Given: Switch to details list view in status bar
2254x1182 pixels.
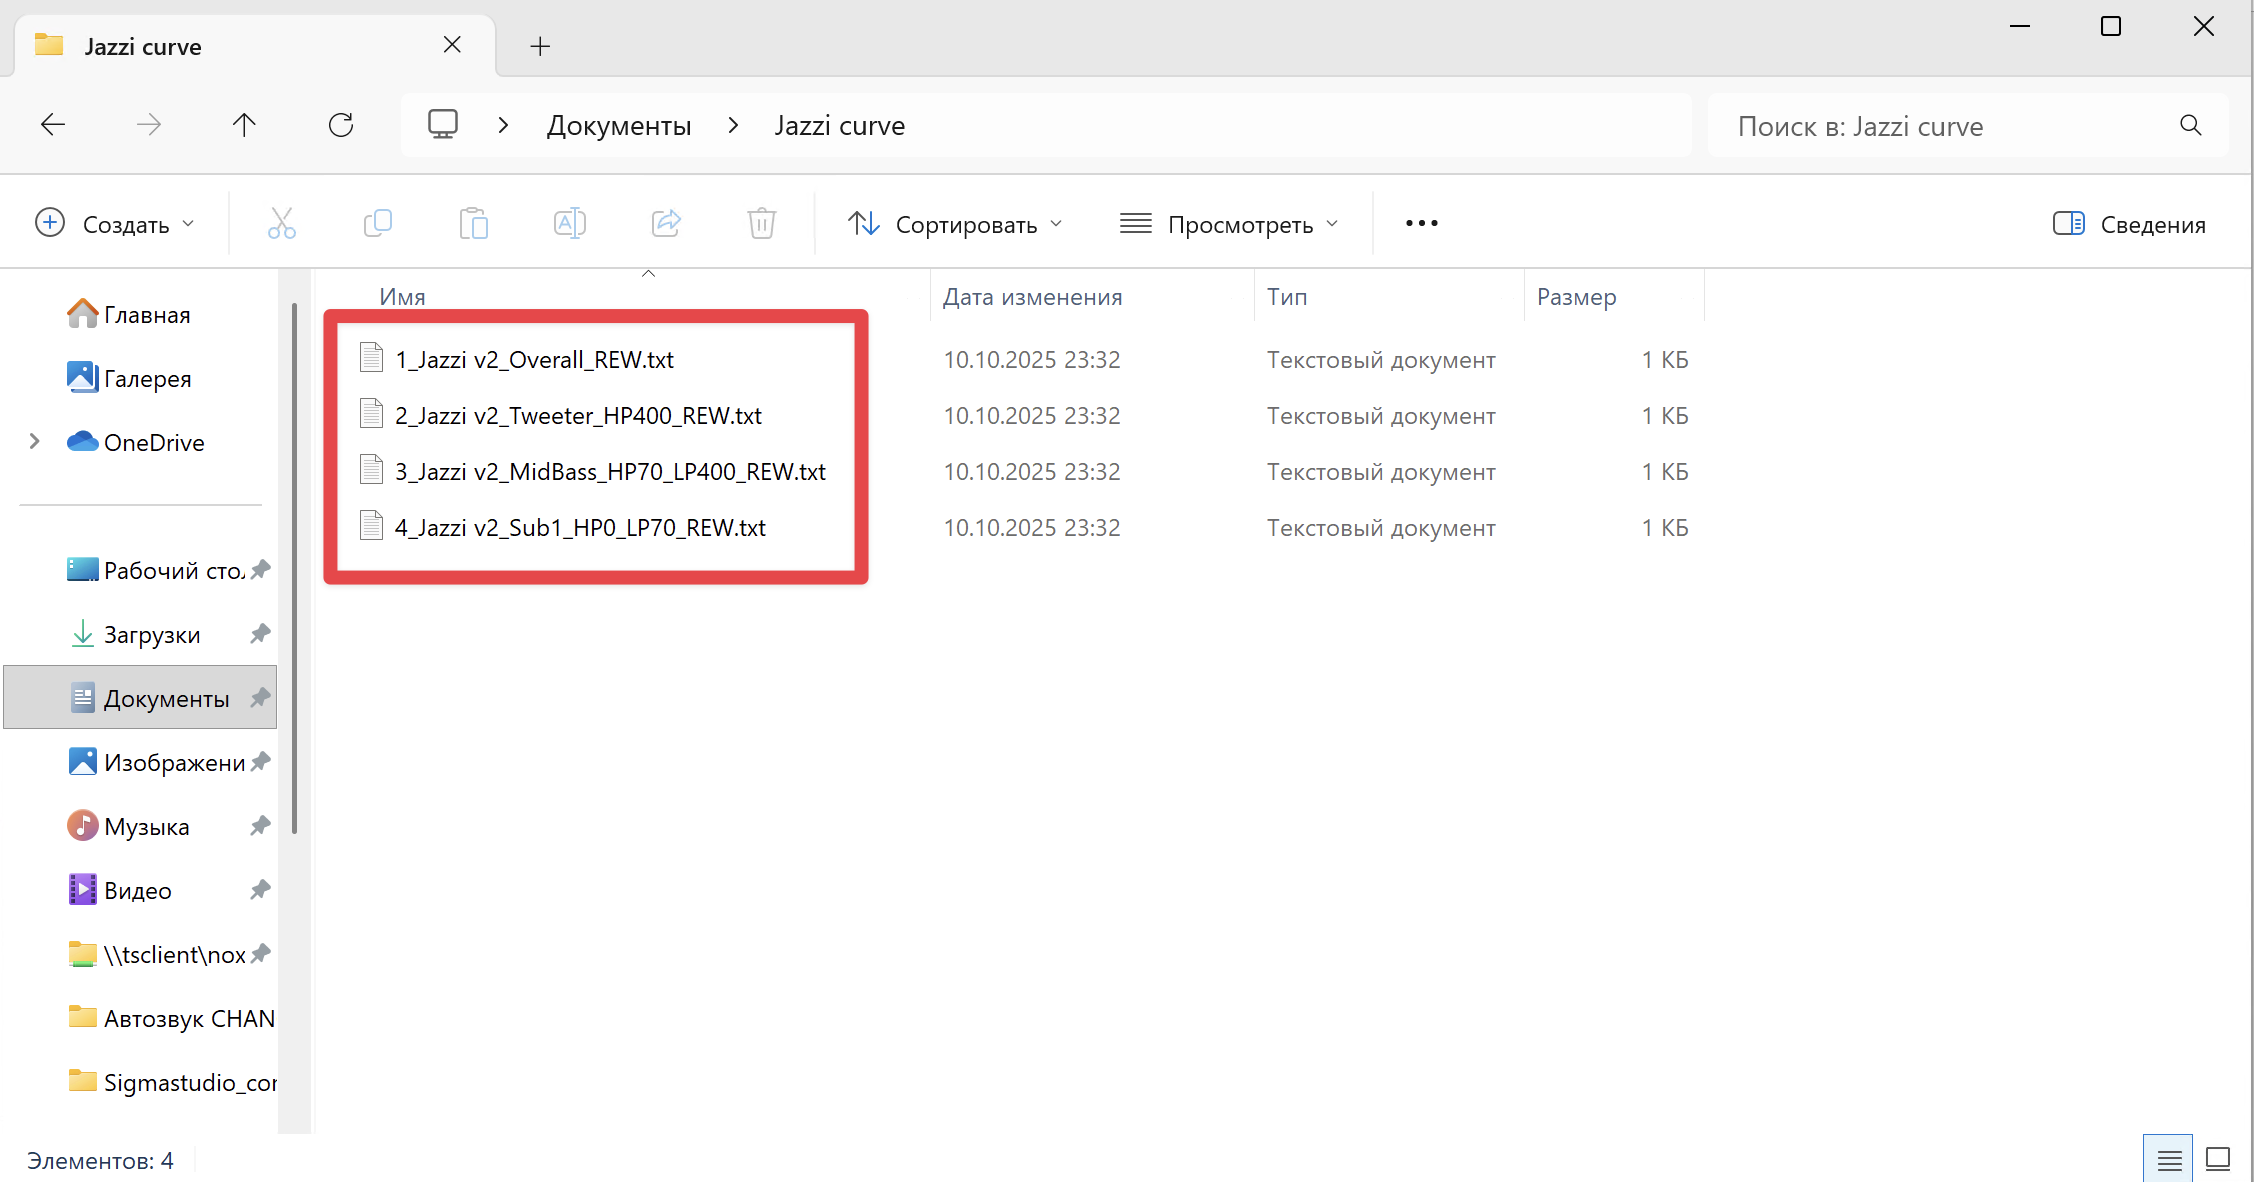Looking at the screenshot, I should pos(2169,1159).
